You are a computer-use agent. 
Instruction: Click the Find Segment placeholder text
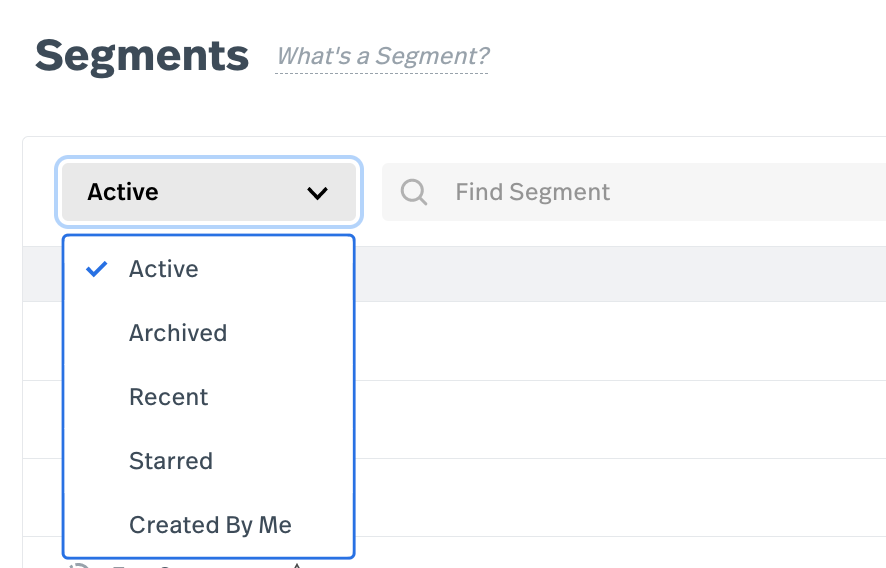[532, 192]
